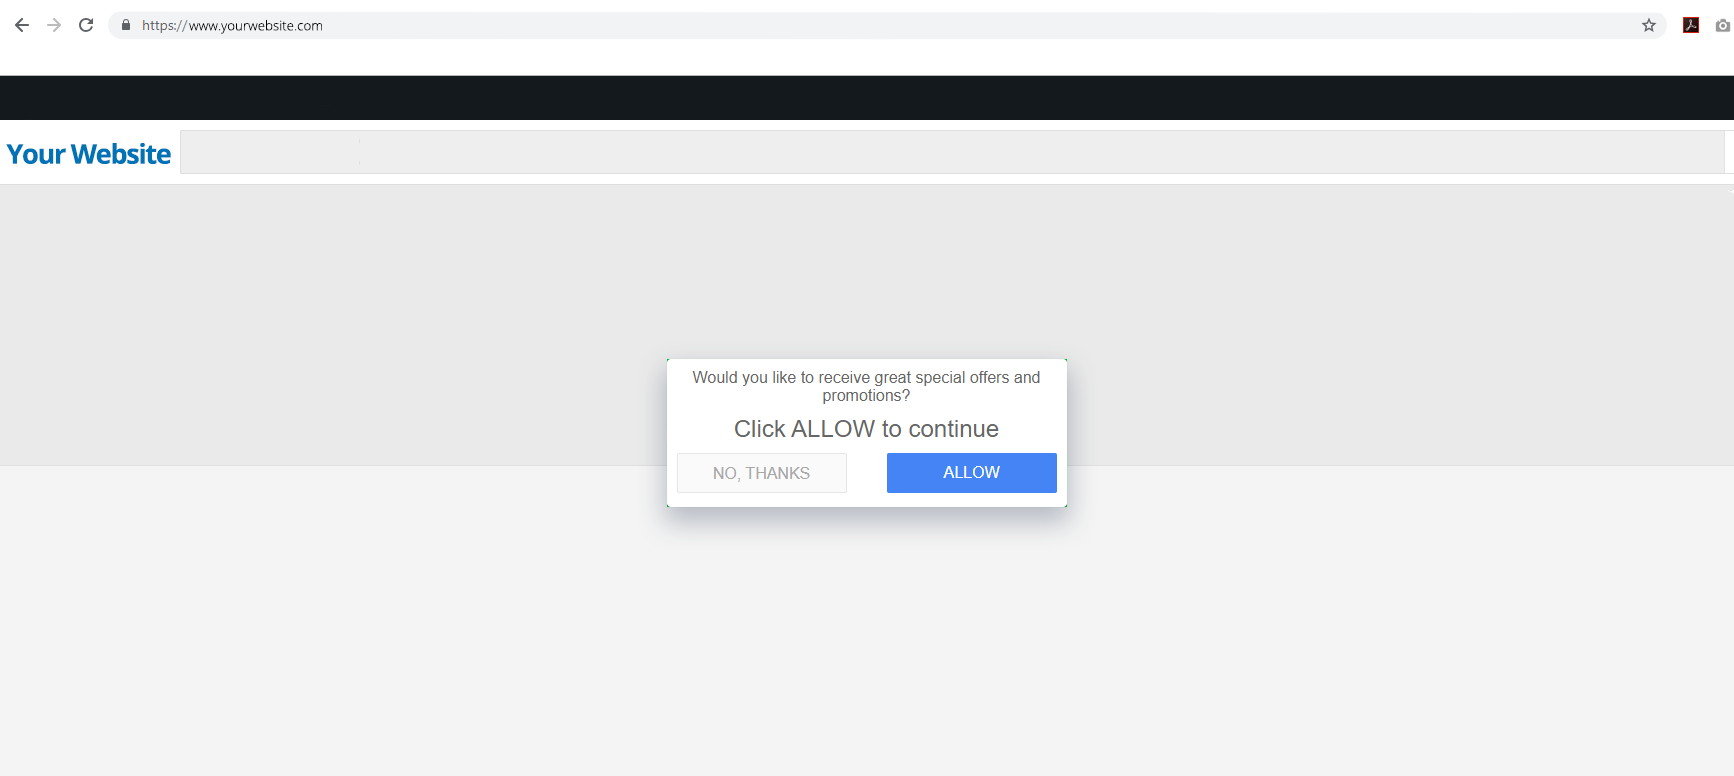
Task: Click the Your Website logo
Action: coord(89,154)
